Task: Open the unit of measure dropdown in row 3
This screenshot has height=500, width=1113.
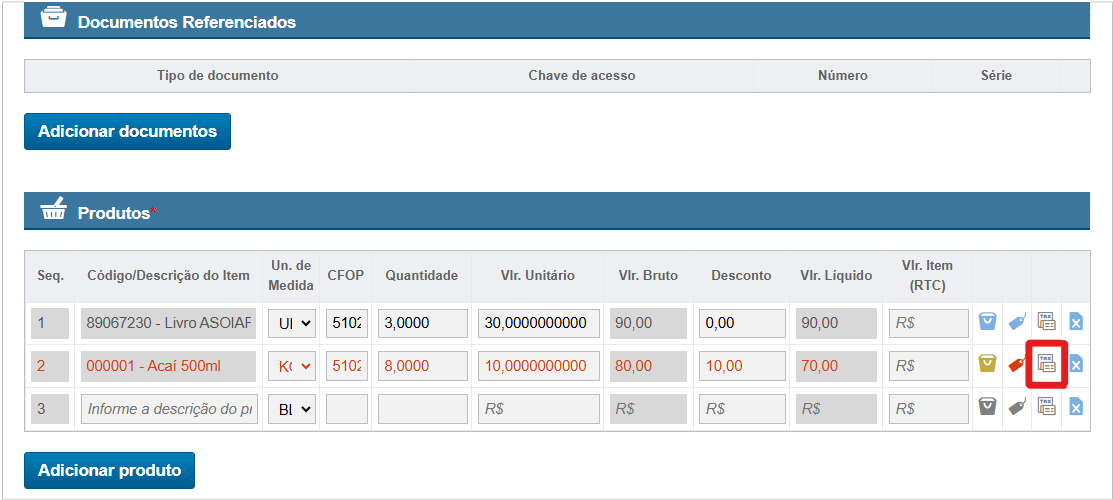Action: click(x=291, y=408)
